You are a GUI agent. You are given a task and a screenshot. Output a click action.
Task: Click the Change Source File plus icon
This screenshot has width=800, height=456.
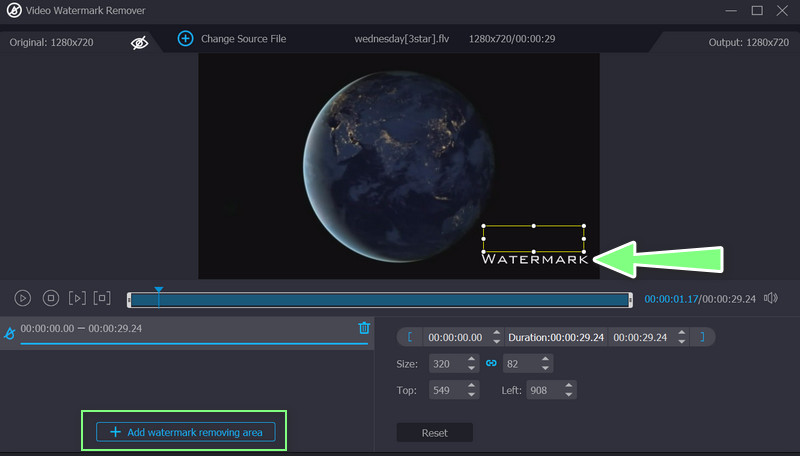(185, 39)
